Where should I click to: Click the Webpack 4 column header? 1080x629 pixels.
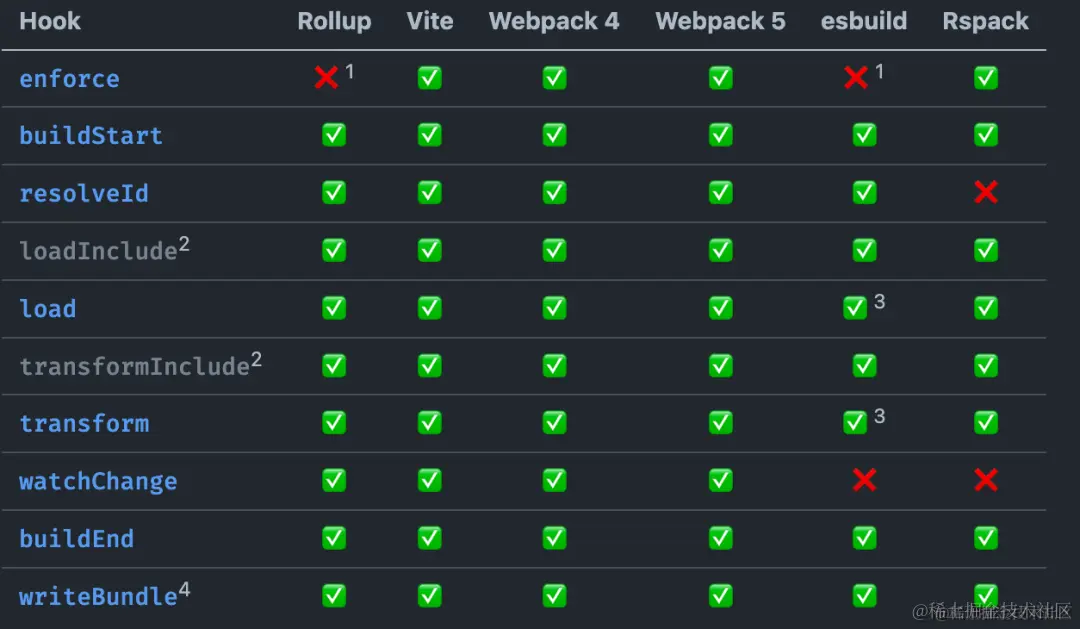pos(554,21)
